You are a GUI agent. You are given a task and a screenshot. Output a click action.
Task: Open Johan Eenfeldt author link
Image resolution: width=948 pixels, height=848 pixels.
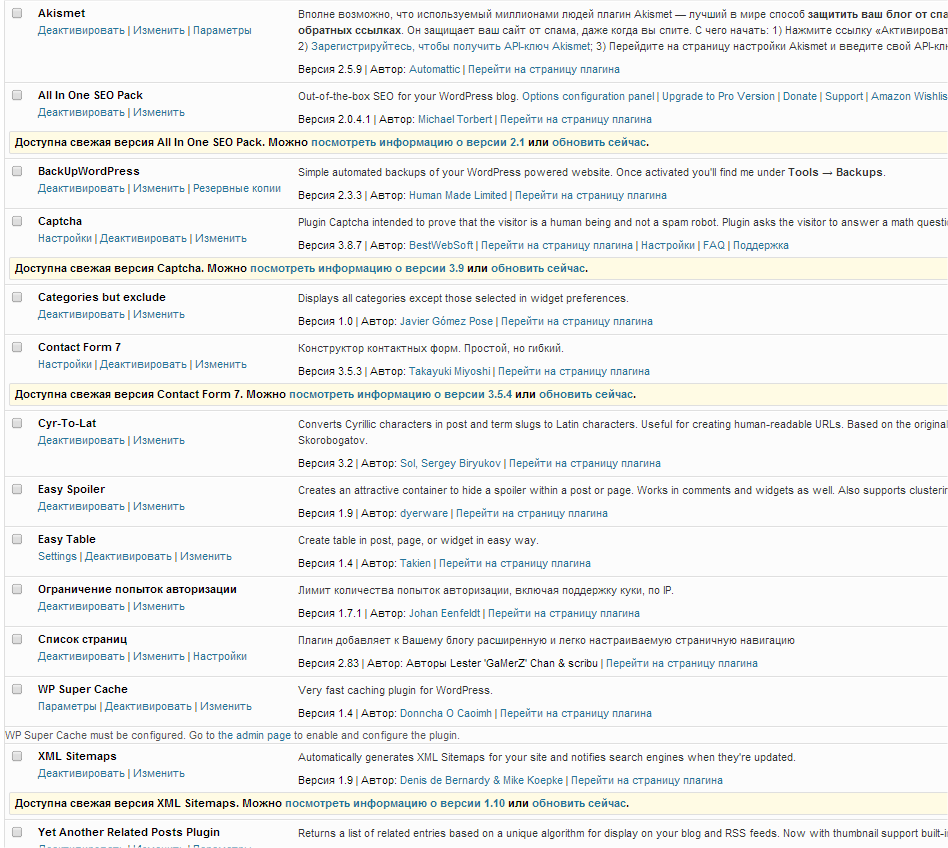point(444,613)
